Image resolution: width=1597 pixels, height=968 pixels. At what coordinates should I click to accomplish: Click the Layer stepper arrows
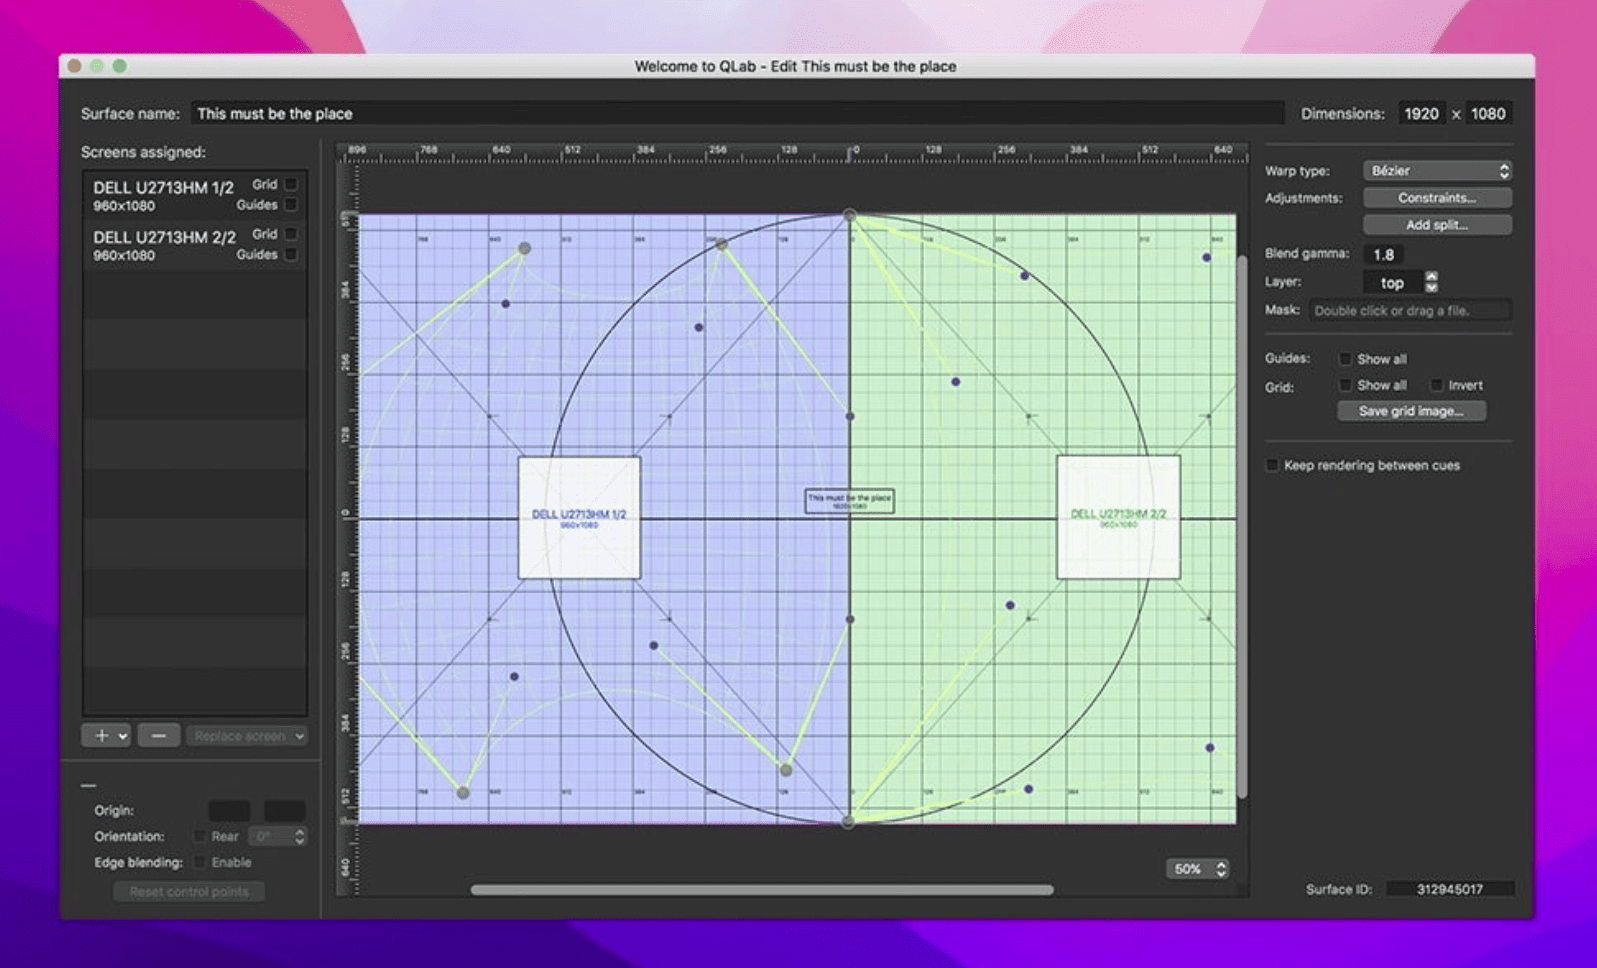(1431, 282)
